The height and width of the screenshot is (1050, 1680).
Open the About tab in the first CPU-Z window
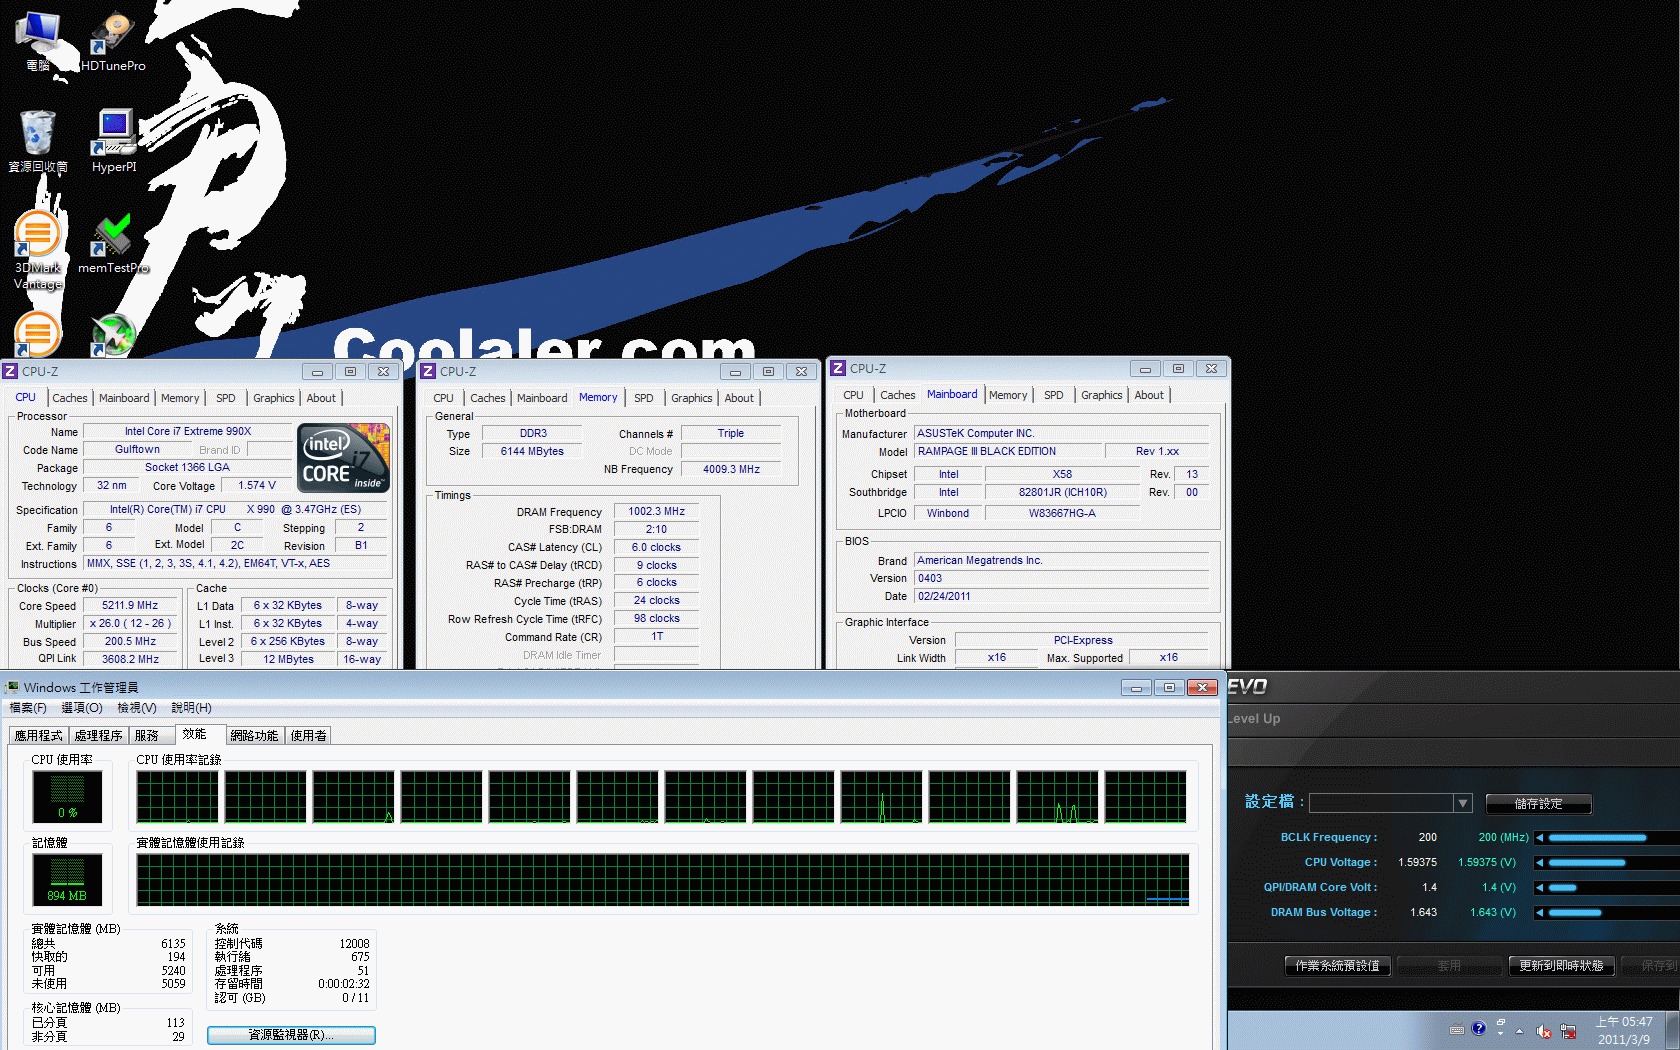tap(321, 398)
